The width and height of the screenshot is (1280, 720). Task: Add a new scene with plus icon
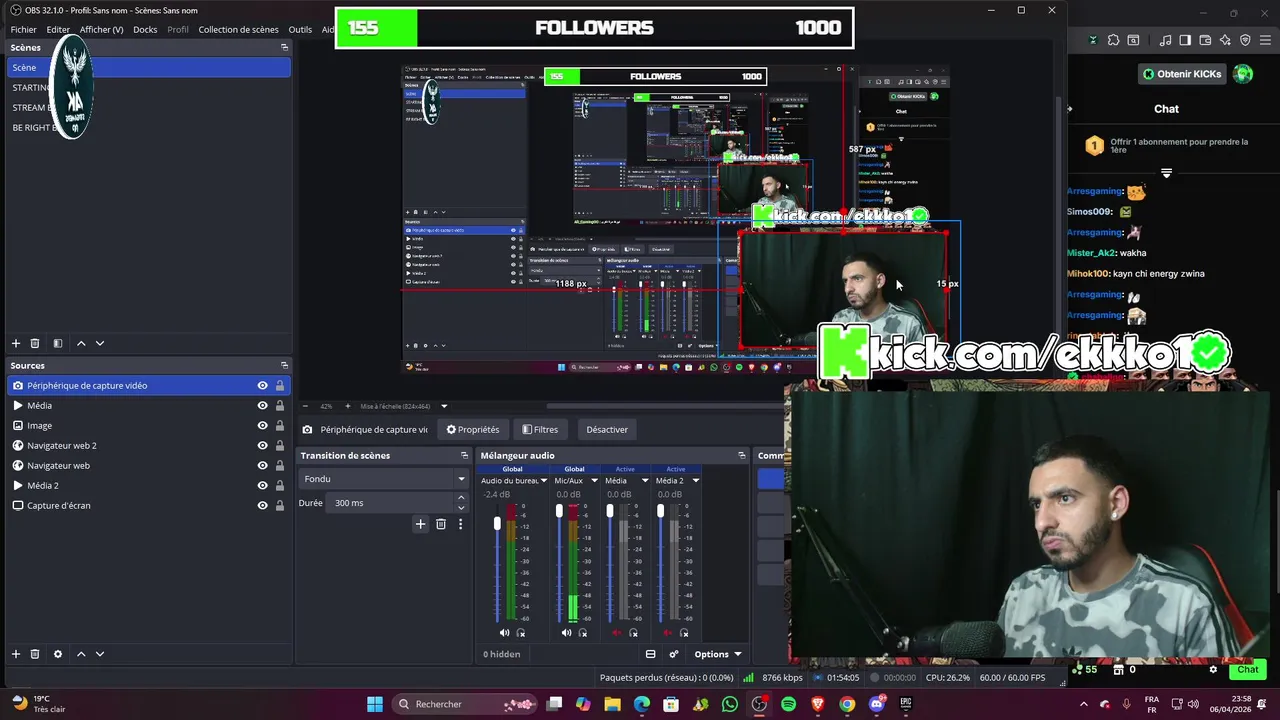(x=15, y=343)
